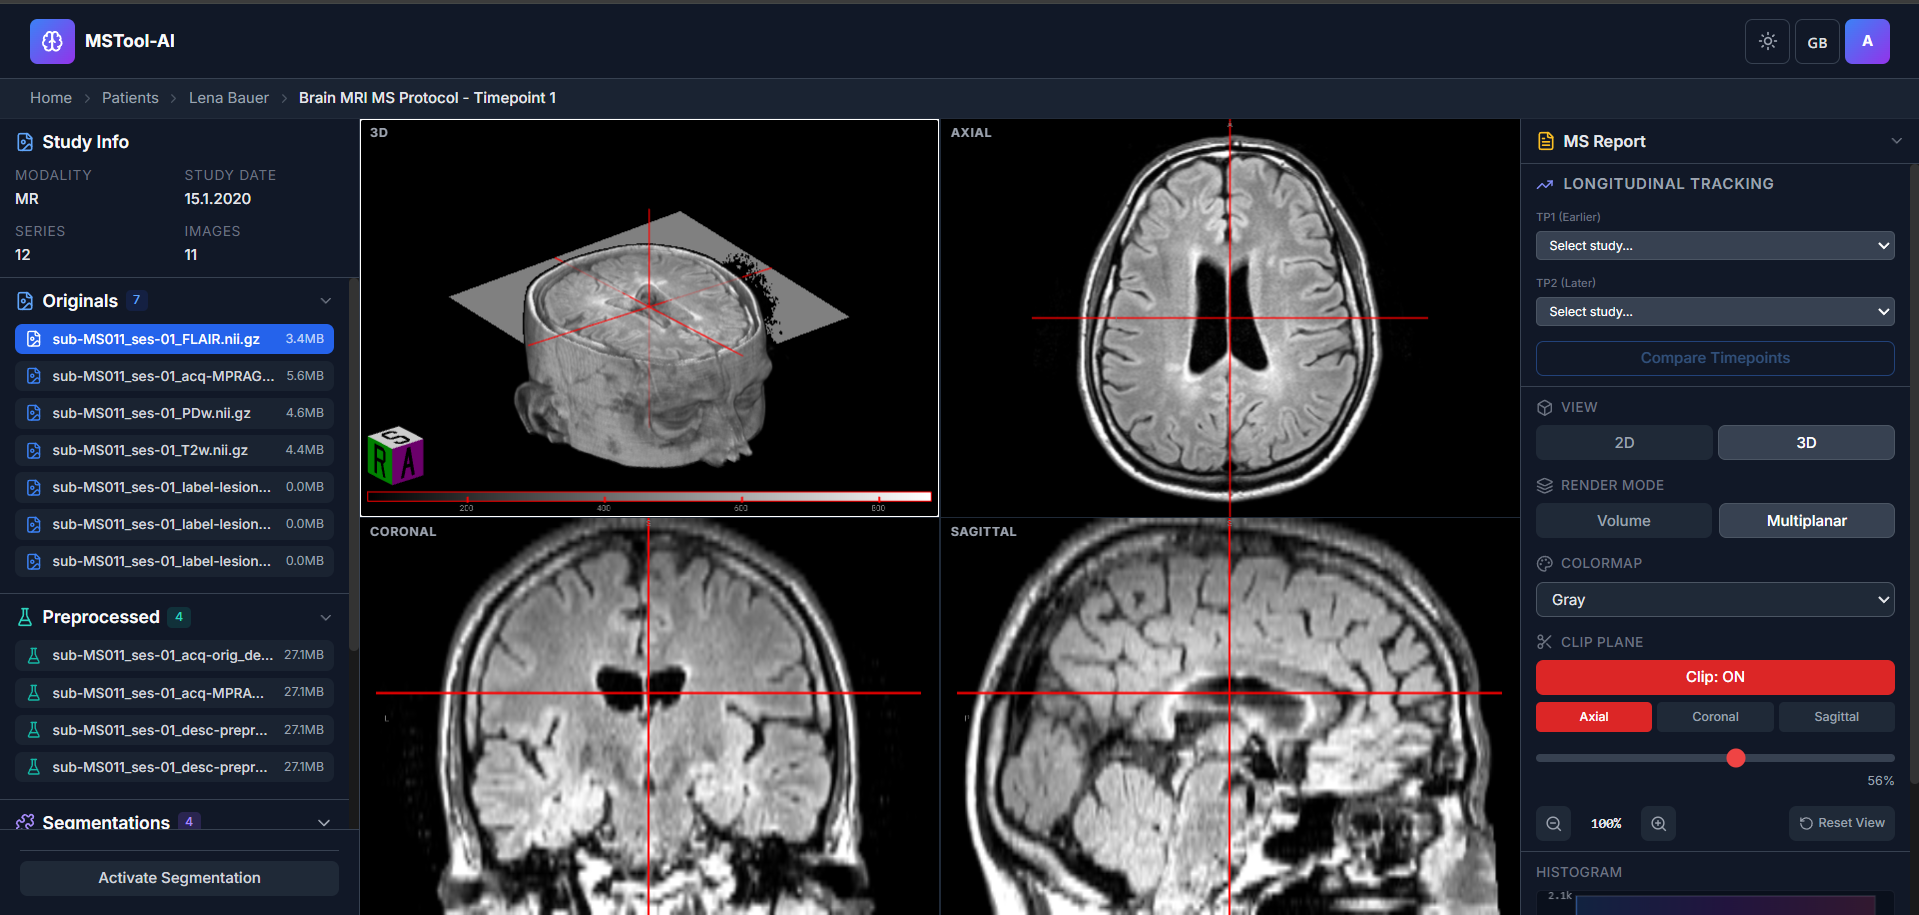The width and height of the screenshot is (1919, 915).
Task: Click the Preprocessed flask icon
Action: click(25, 617)
